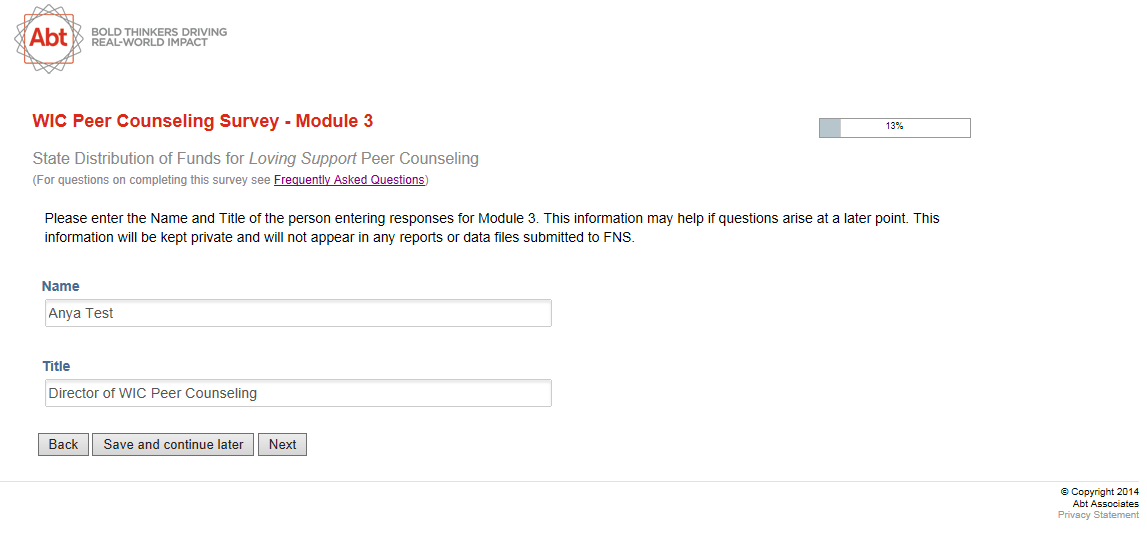Image resolution: width=1147 pixels, height=552 pixels.
Task: Click the filled gray portion of progress bar
Action: (x=830, y=128)
